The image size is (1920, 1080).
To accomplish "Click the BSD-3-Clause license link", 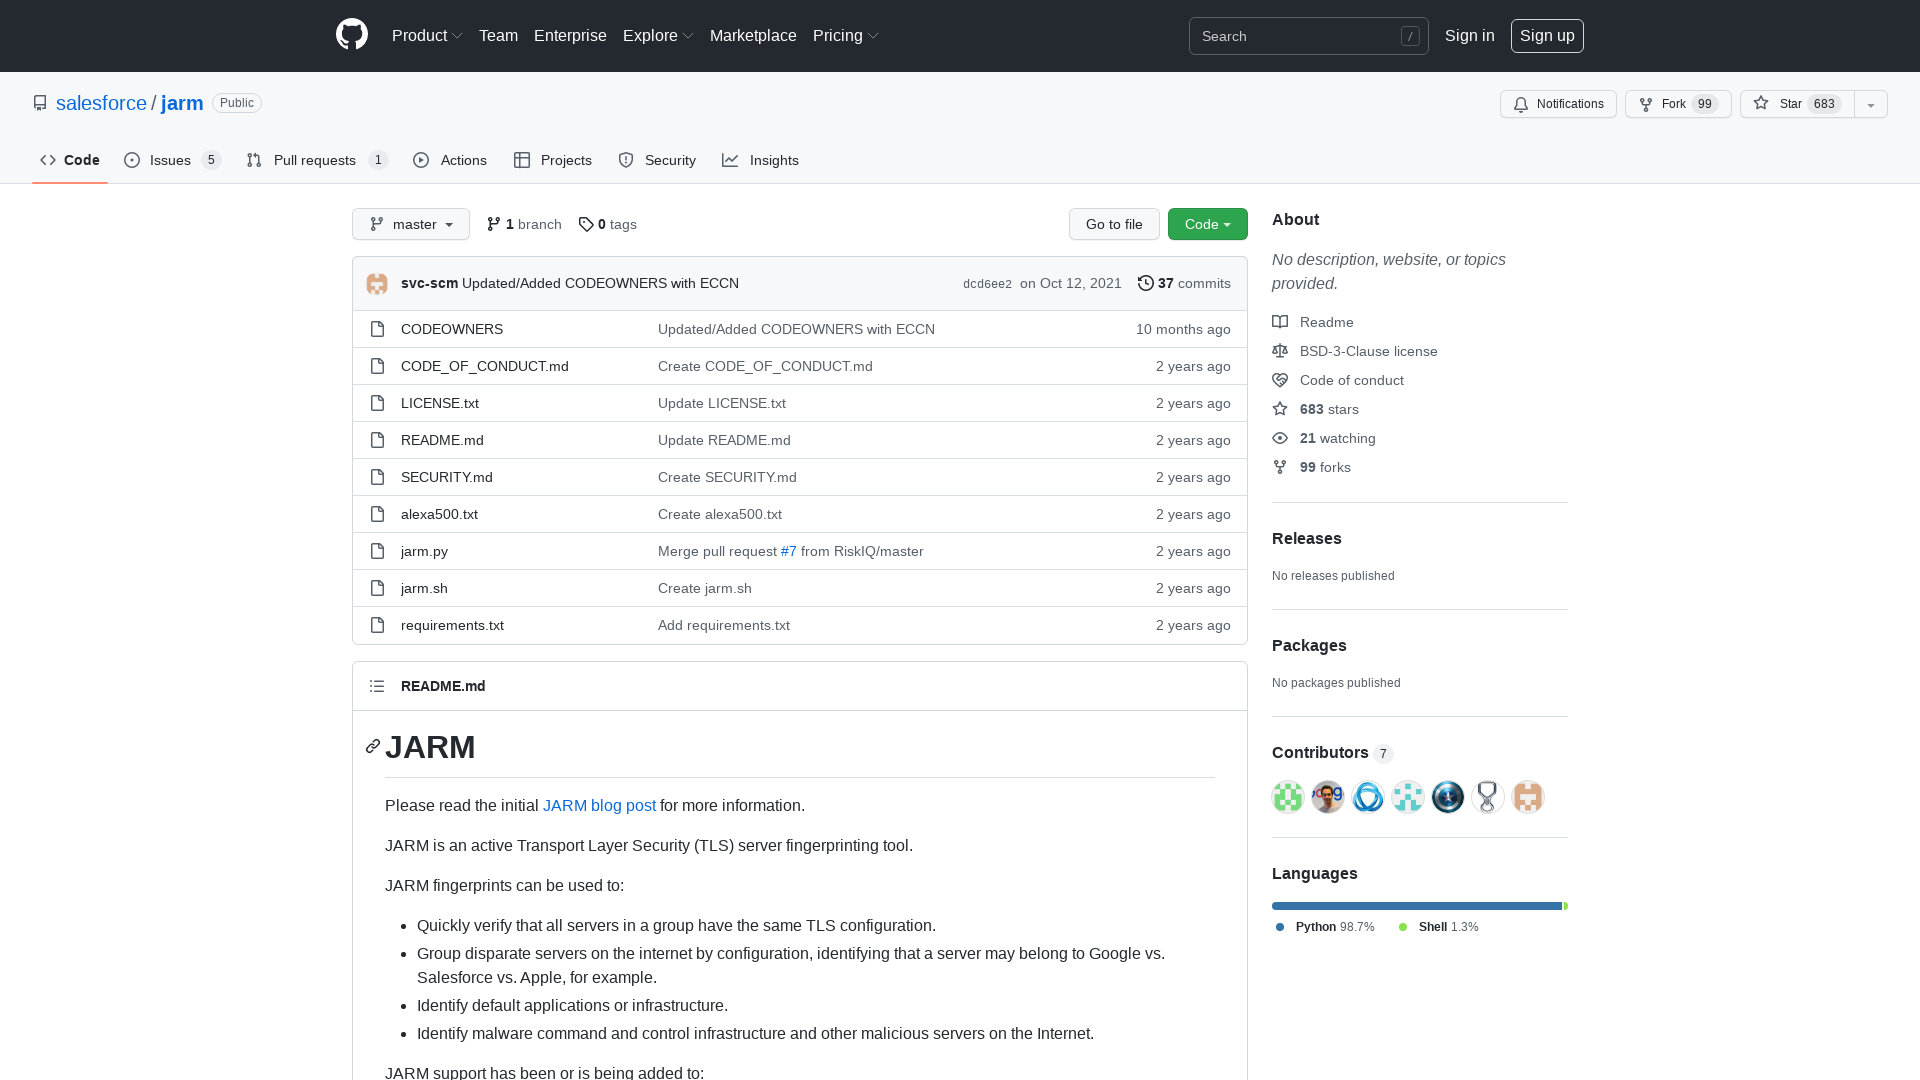I will (x=1367, y=351).
